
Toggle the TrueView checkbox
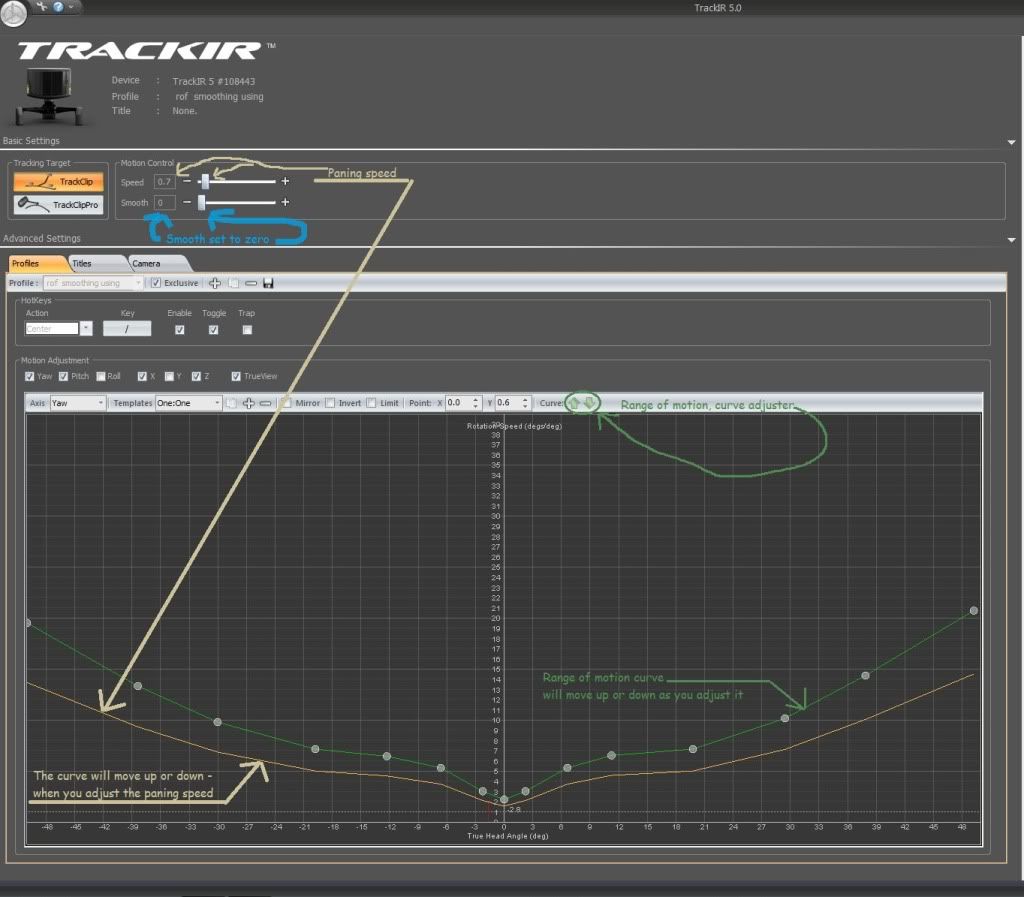tap(236, 376)
